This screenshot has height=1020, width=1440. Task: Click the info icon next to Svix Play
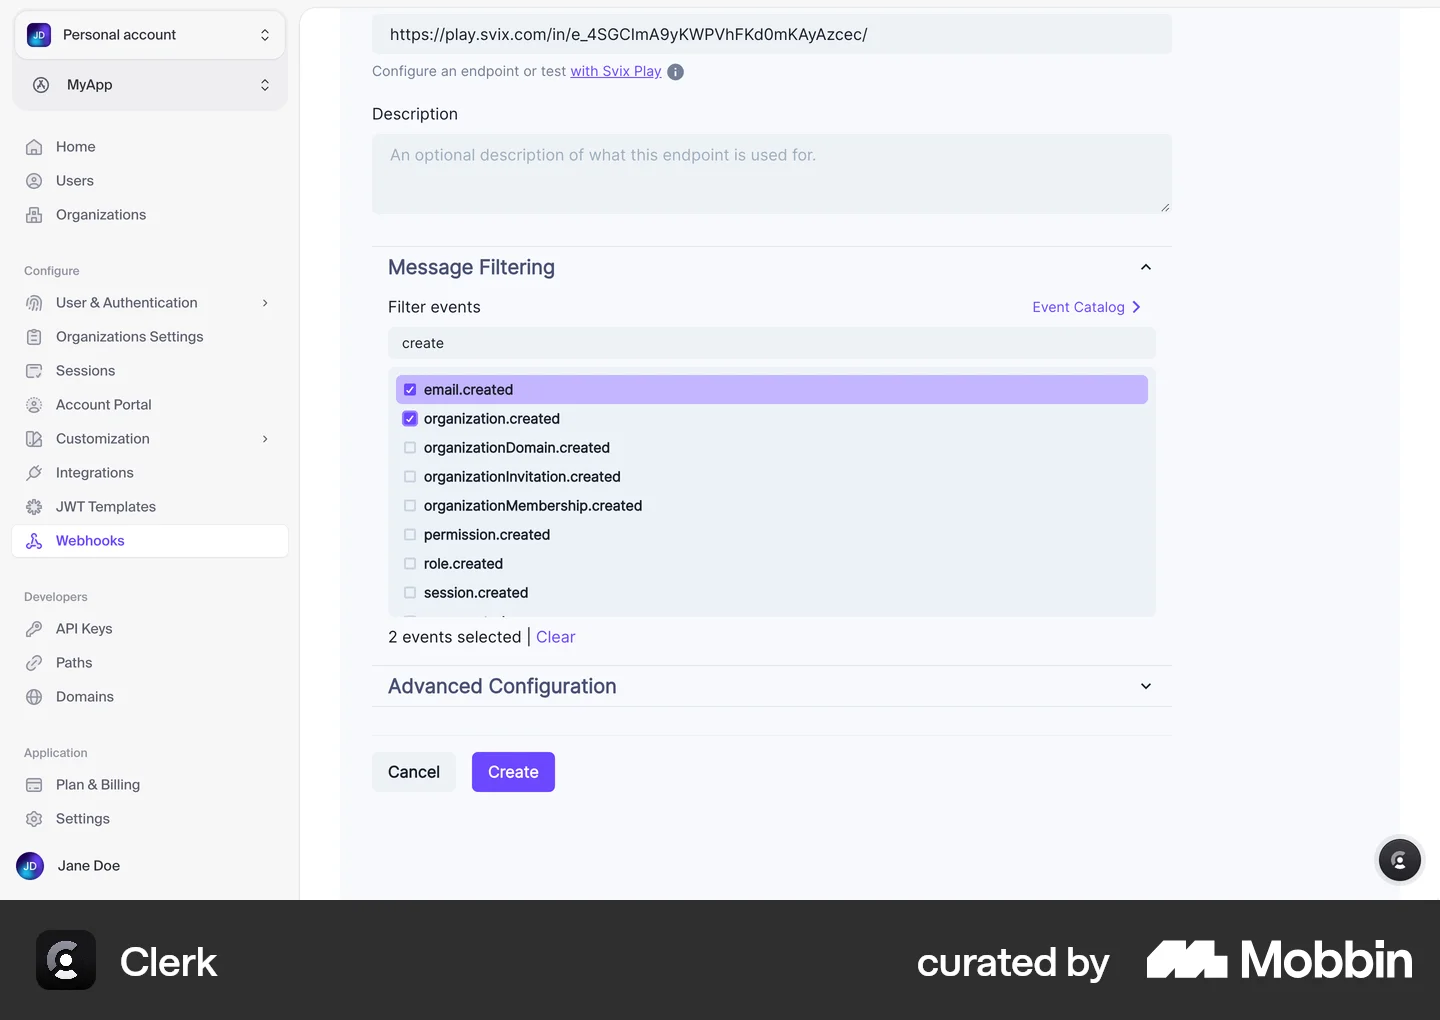(x=676, y=72)
